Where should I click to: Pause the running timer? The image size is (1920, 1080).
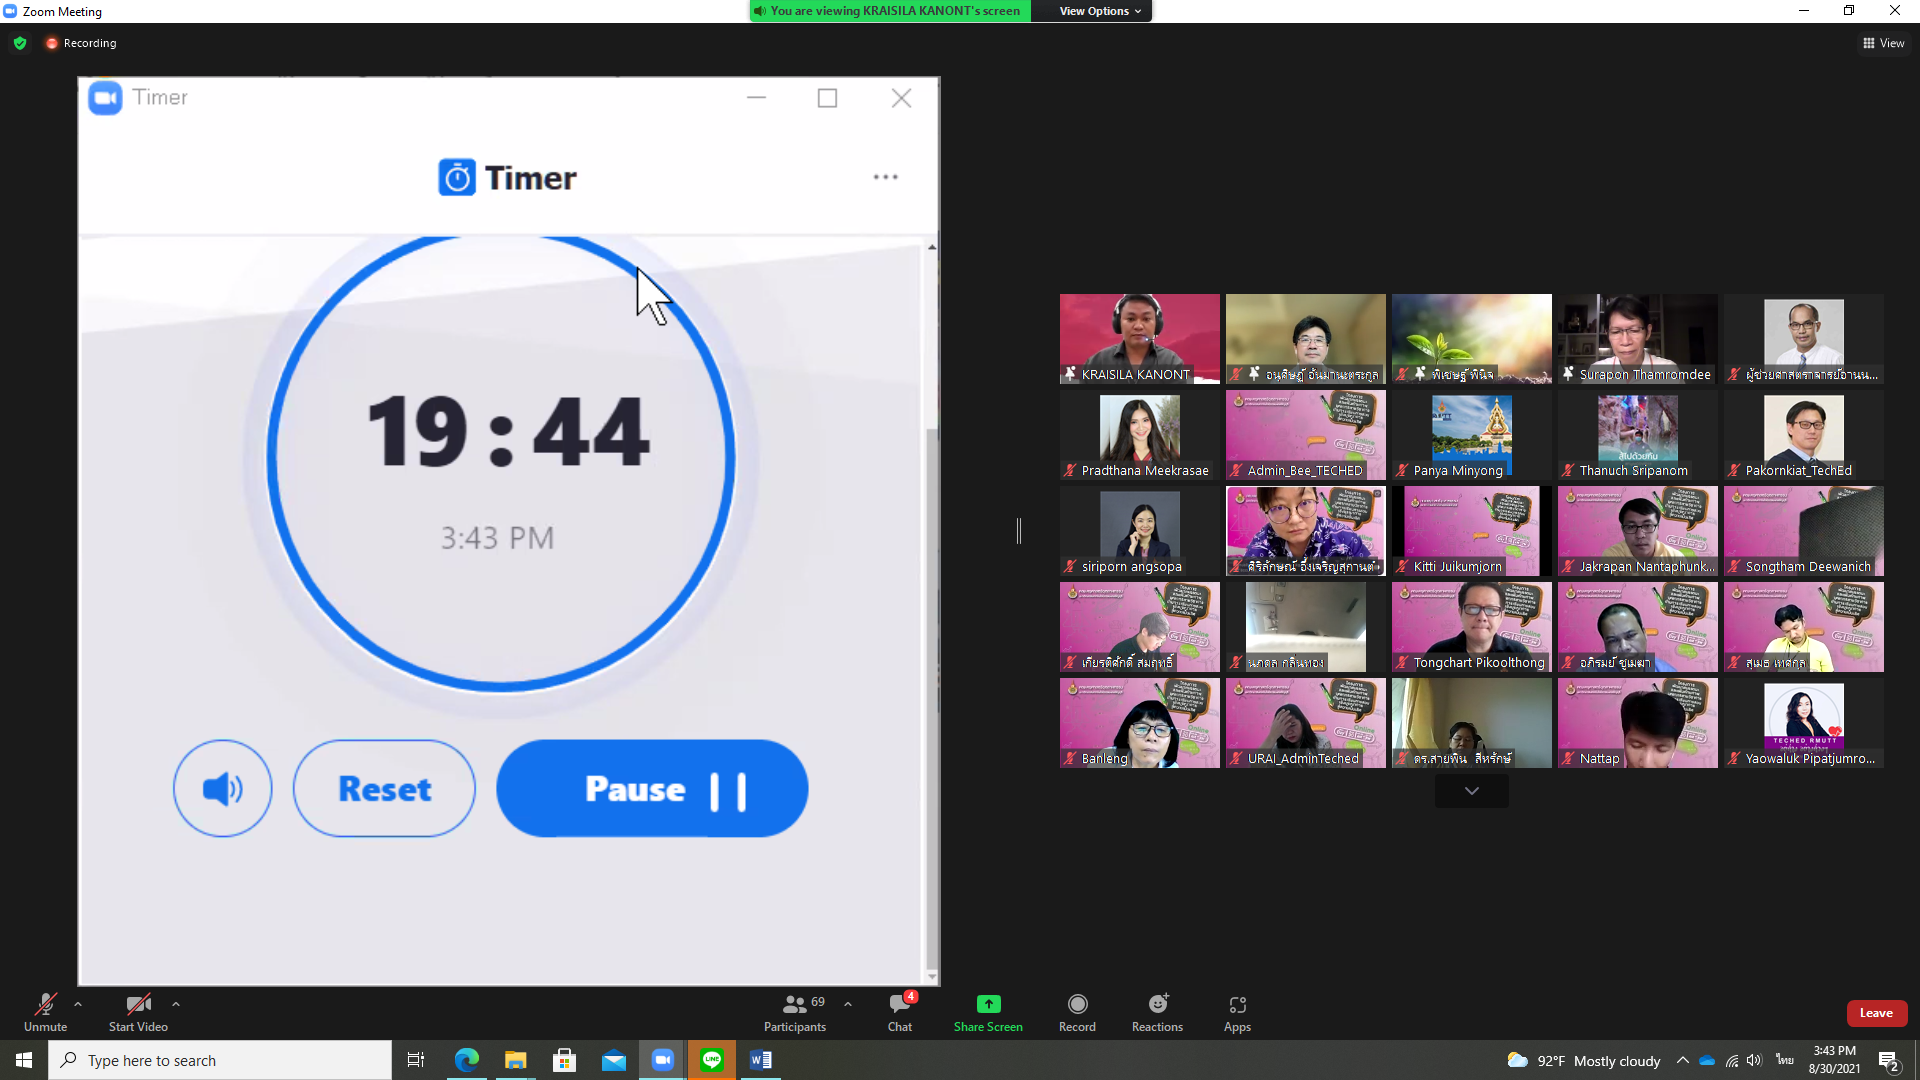[x=652, y=788]
